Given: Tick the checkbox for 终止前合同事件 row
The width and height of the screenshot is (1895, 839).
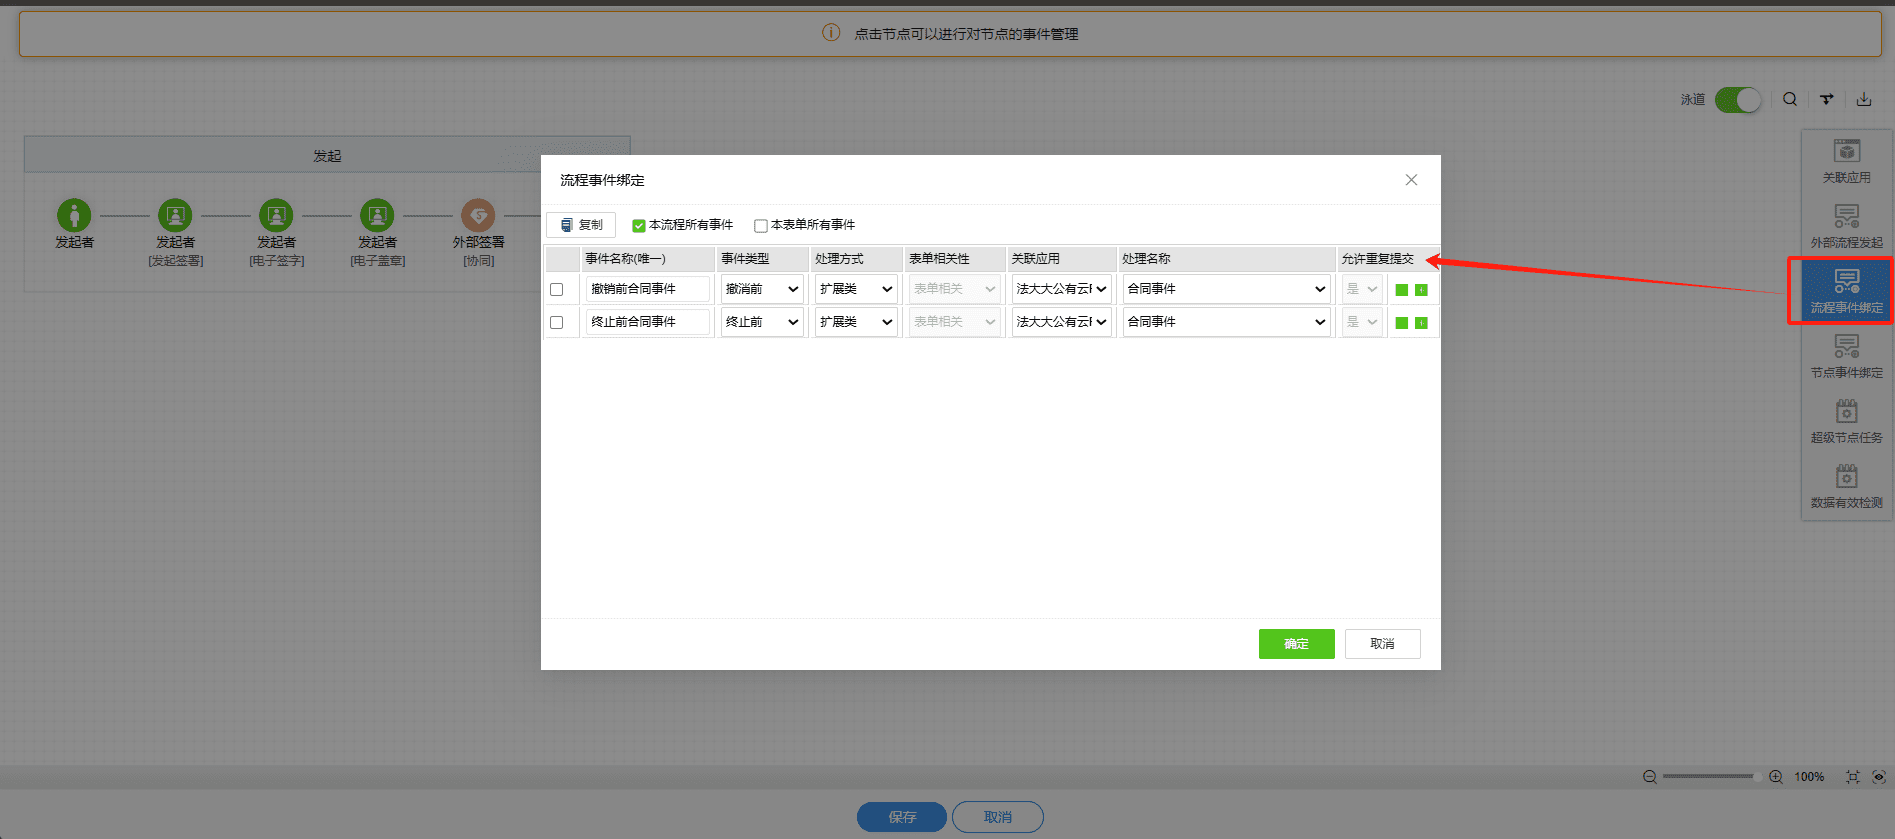Looking at the screenshot, I should (557, 323).
